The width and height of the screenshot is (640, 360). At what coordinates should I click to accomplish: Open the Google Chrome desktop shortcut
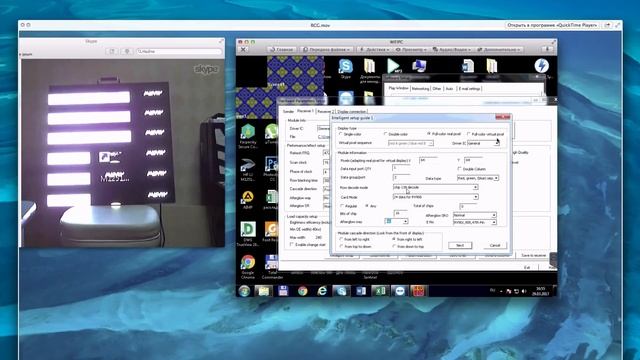coord(248,267)
